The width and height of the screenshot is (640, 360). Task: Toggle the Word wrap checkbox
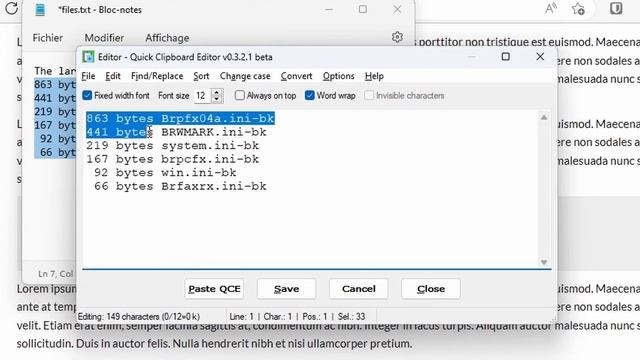click(310, 96)
